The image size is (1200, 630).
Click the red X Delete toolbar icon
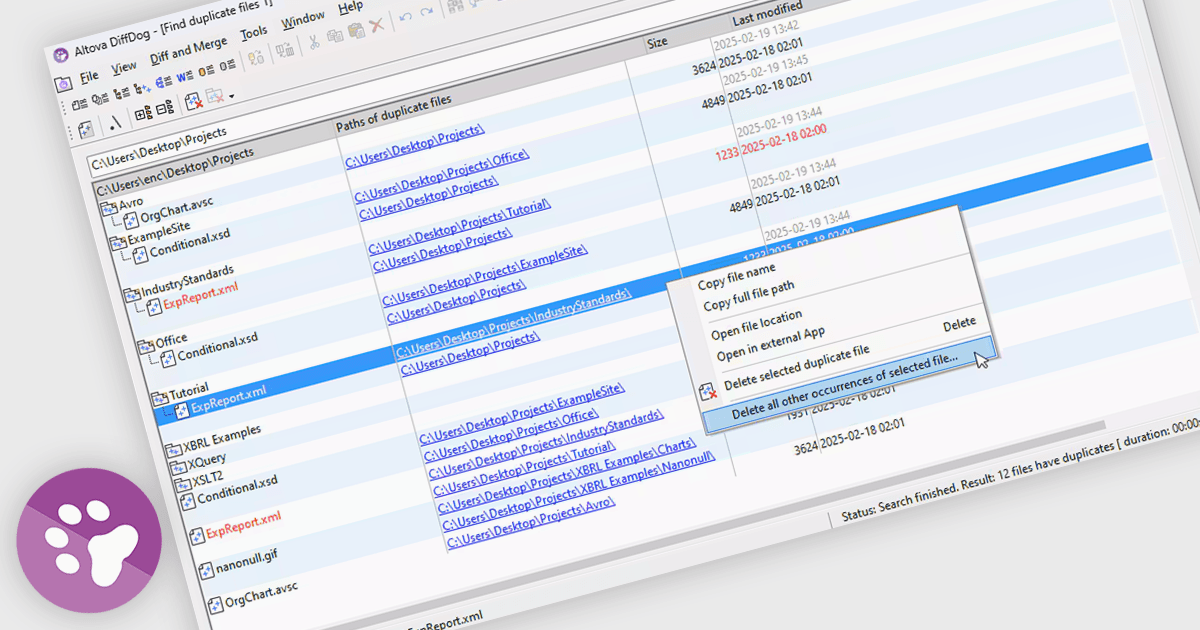[x=376, y=26]
